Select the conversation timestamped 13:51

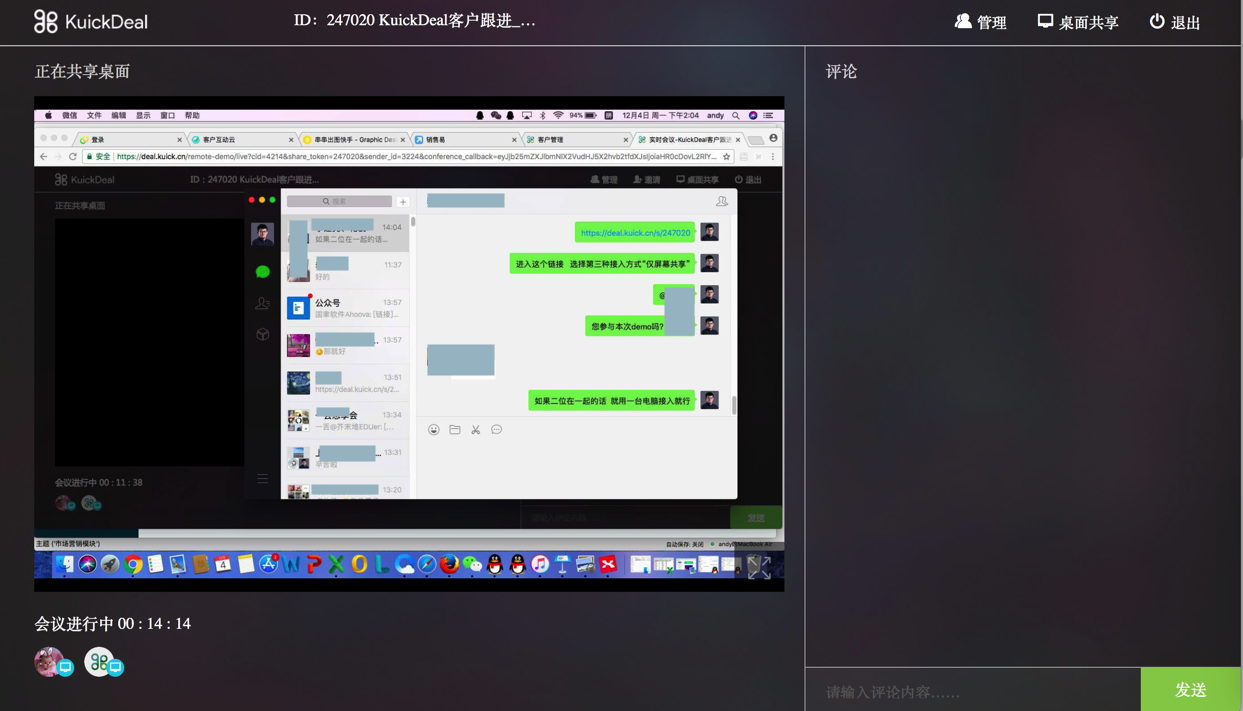click(346, 383)
